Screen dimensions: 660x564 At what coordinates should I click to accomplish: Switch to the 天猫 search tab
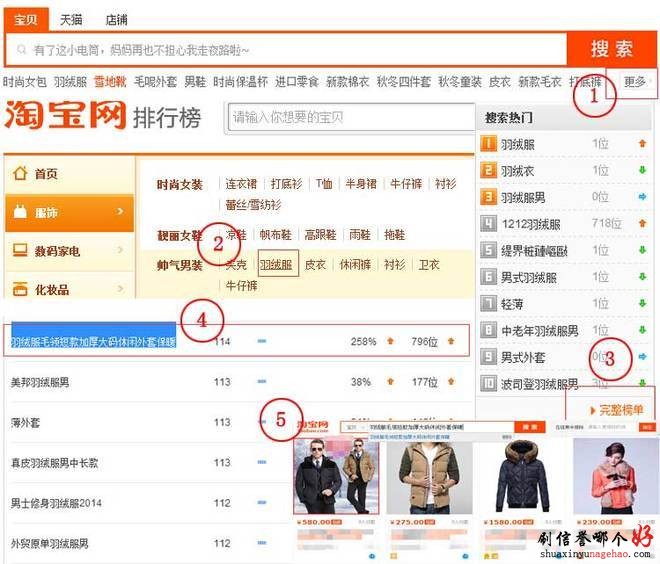[x=71, y=19]
